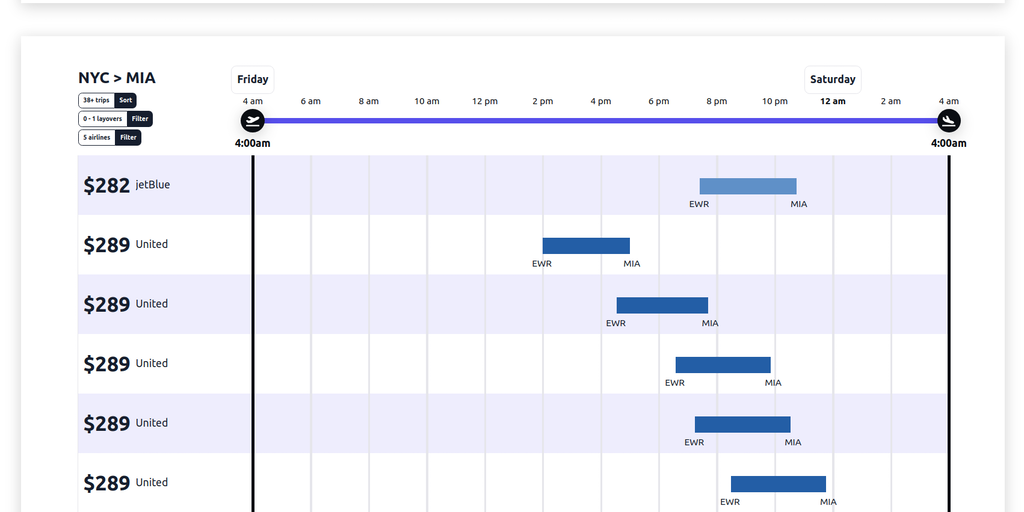
Task: Select the Saturday day label
Action: 832,80
